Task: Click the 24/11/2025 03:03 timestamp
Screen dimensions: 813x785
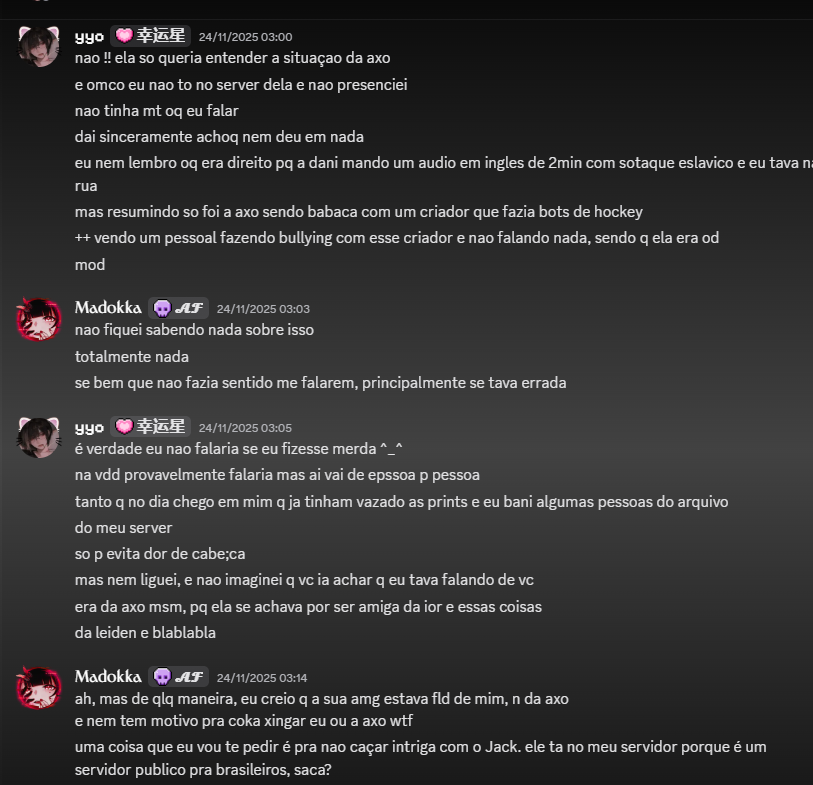Action: tap(263, 309)
